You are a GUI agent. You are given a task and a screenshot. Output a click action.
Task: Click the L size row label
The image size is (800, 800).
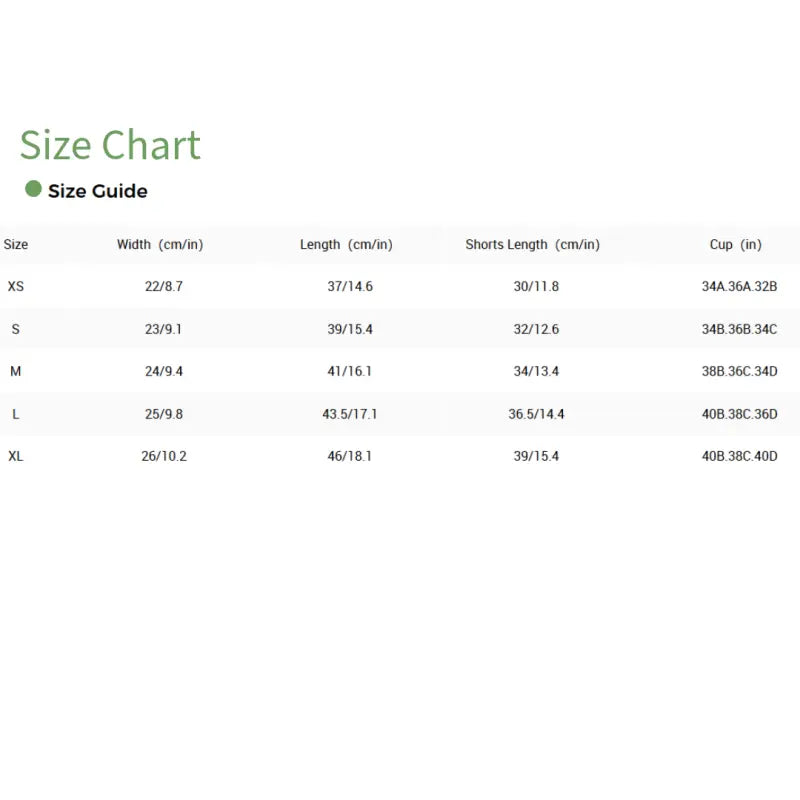tap(16, 413)
